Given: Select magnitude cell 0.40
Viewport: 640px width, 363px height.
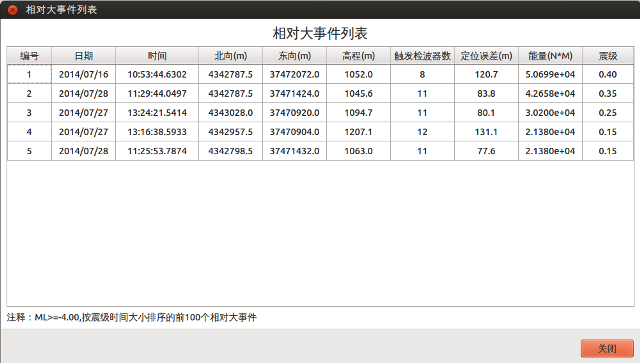Looking at the screenshot, I should pyautogui.click(x=608, y=74).
